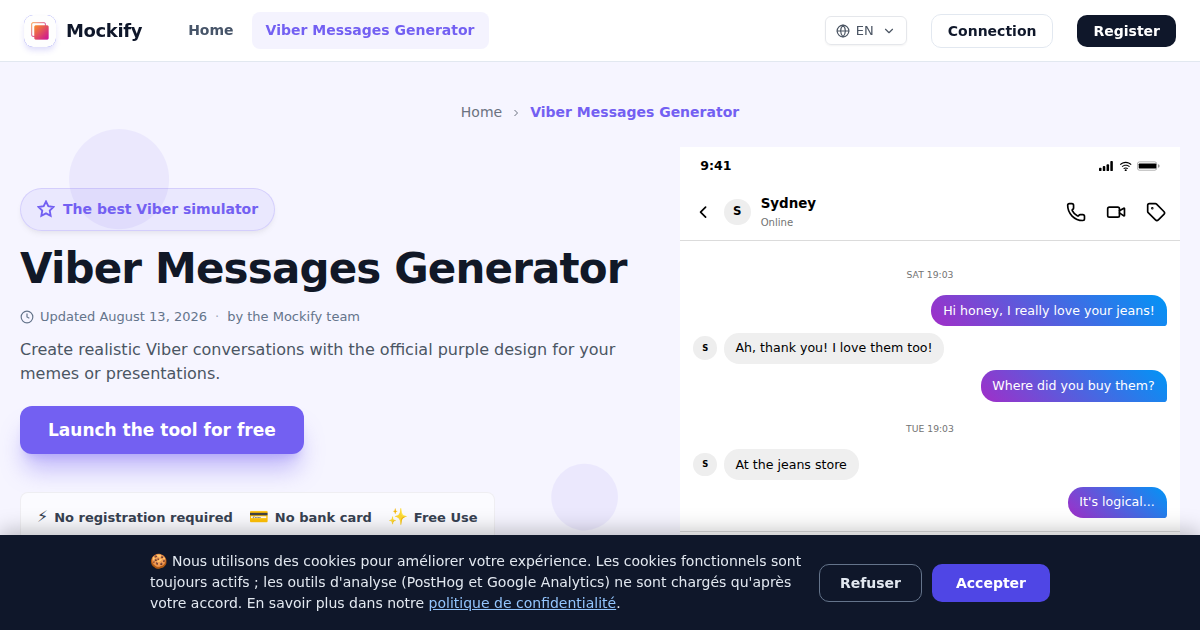Click the "Where did you buy them?" bubble
Image resolution: width=1200 pixels, height=630 pixels.
(x=1073, y=386)
